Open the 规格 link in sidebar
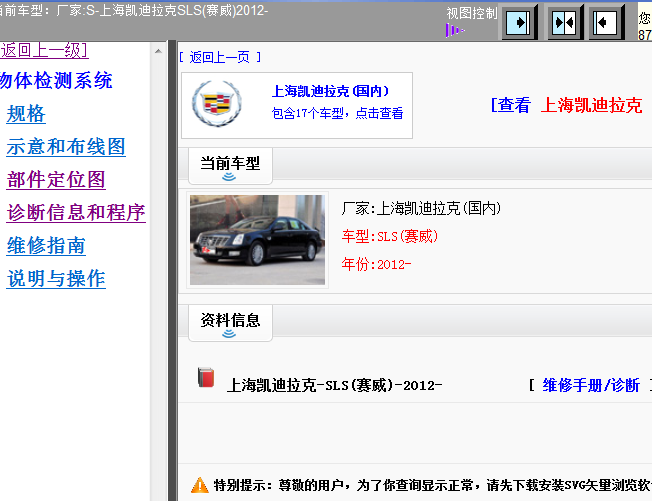Image resolution: width=652 pixels, height=501 pixels. coord(26,114)
